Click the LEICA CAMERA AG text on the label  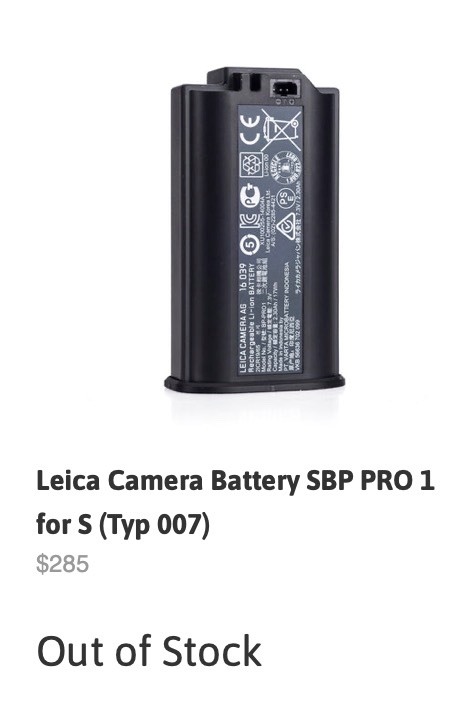(243, 338)
